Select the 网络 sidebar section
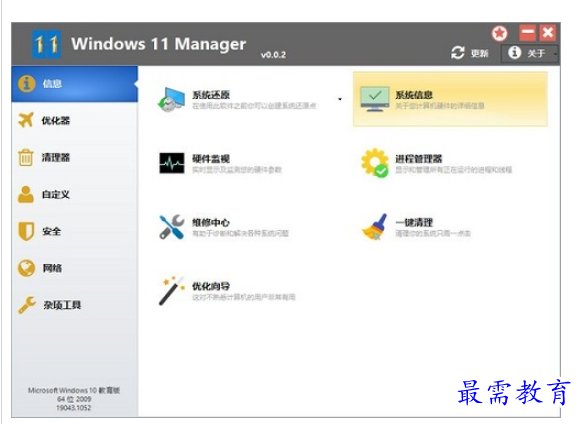 (75, 268)
